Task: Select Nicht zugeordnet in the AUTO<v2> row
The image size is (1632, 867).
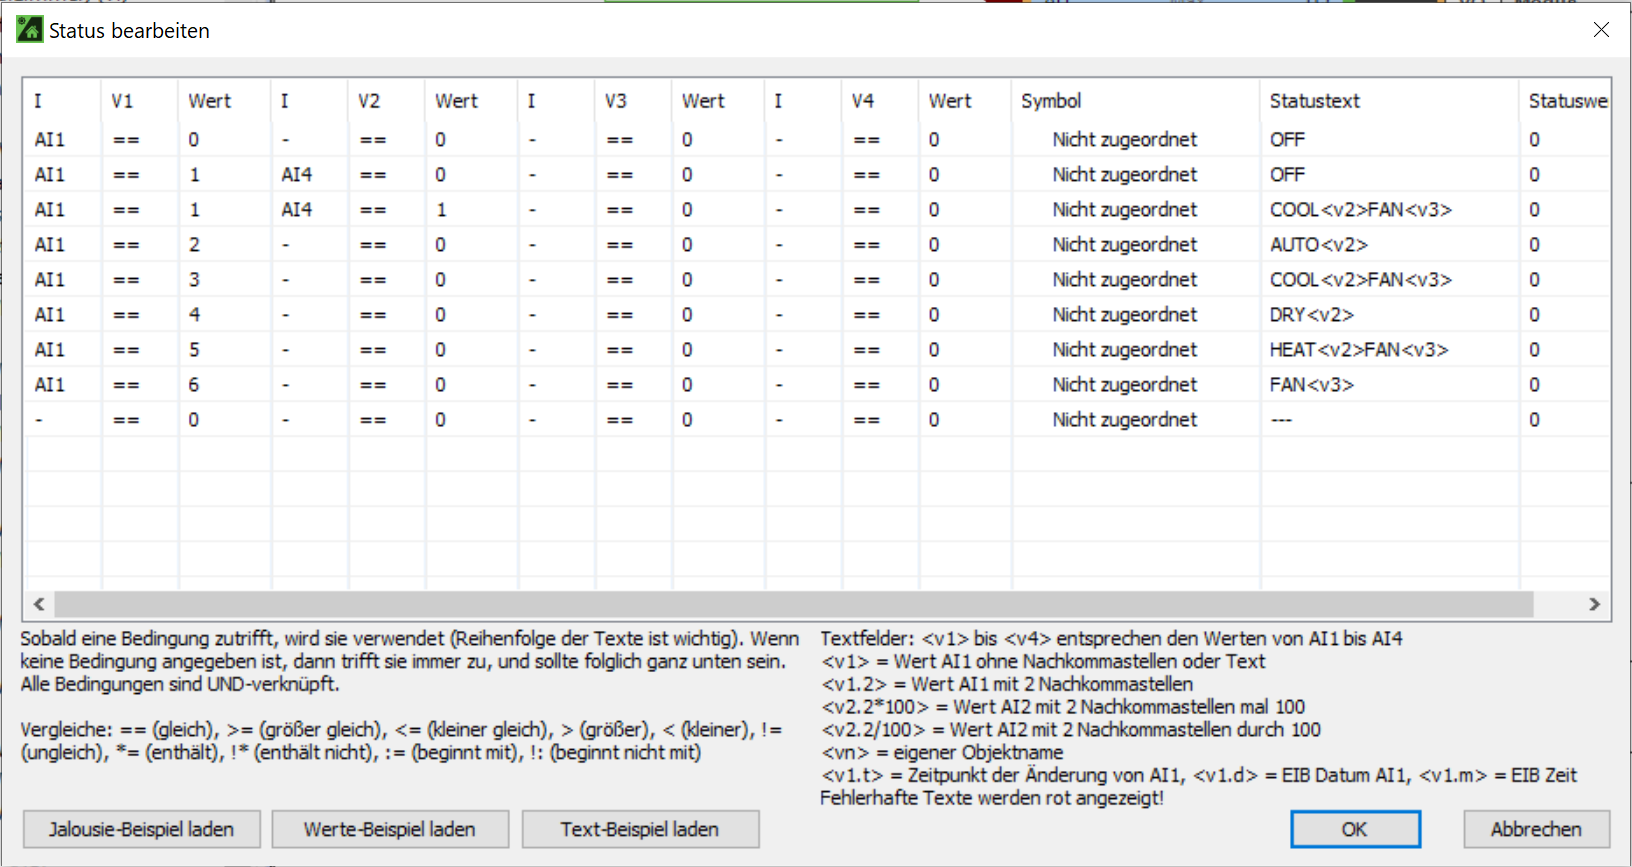Action: (x=1124, y=245)
